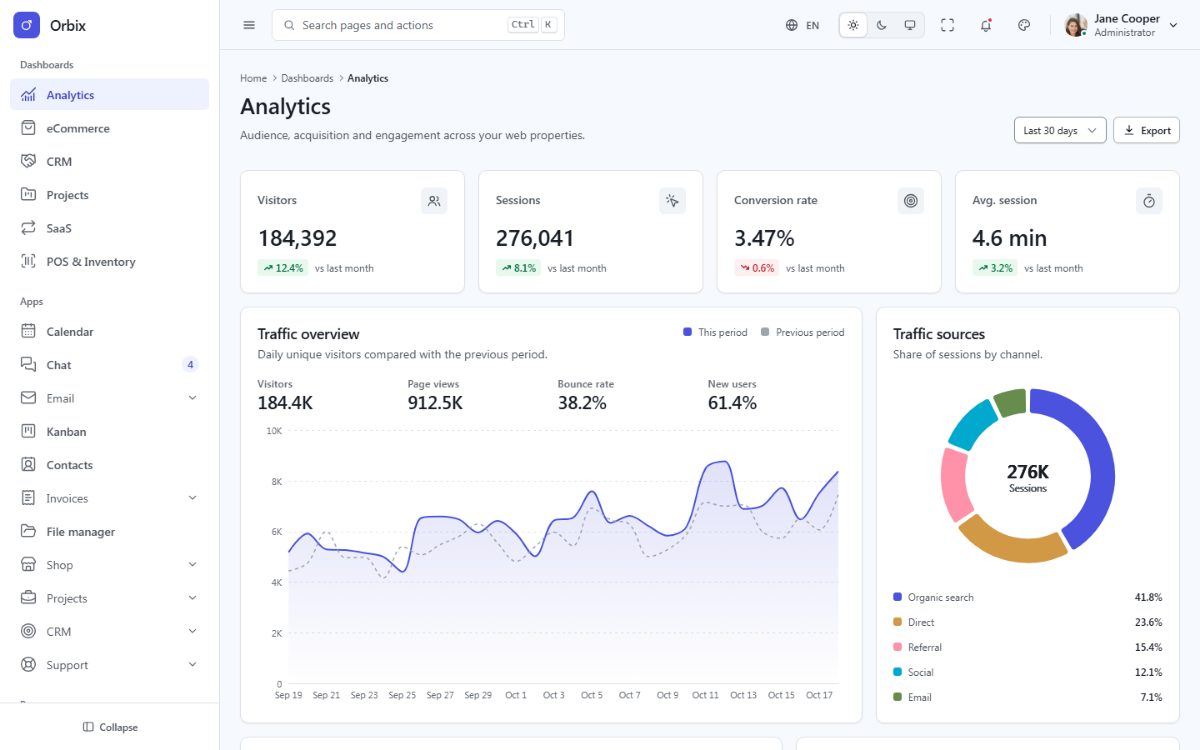Viewport: 1200px width, 750px height.
Task: Toggle the hamburger menu icon
Action: point(249,25)
